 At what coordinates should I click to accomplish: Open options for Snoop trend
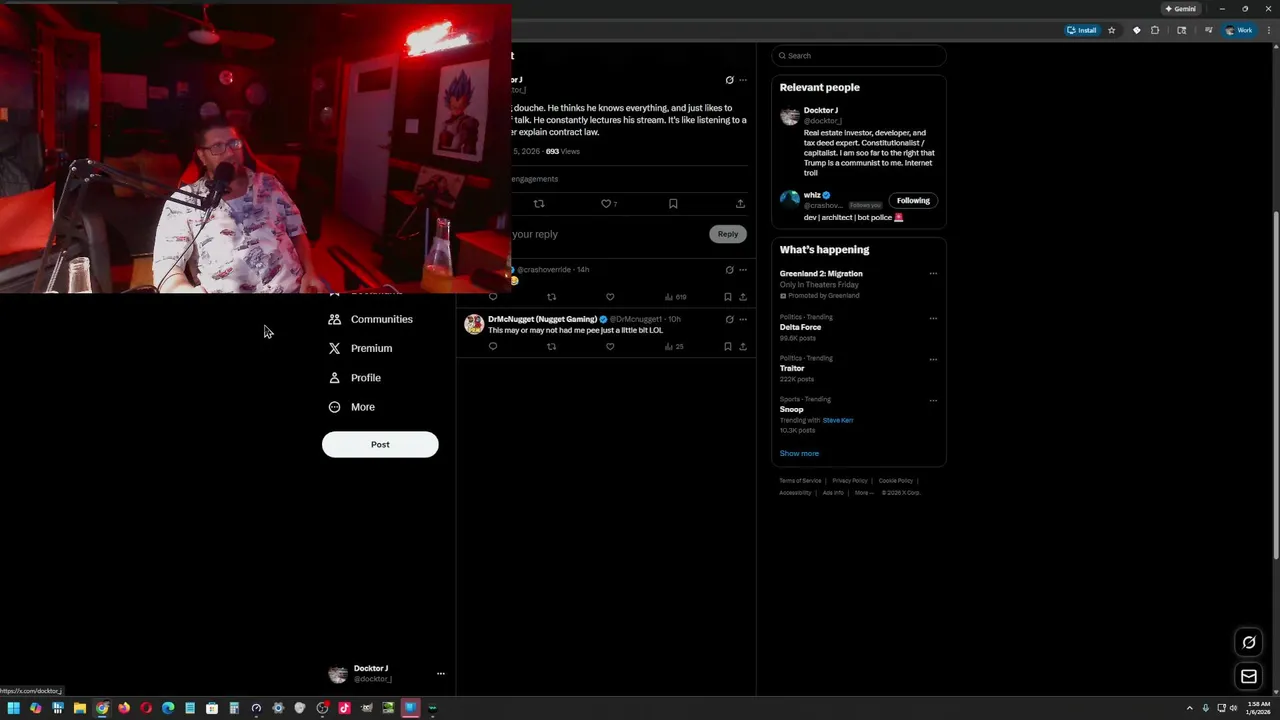click(933, 401)
